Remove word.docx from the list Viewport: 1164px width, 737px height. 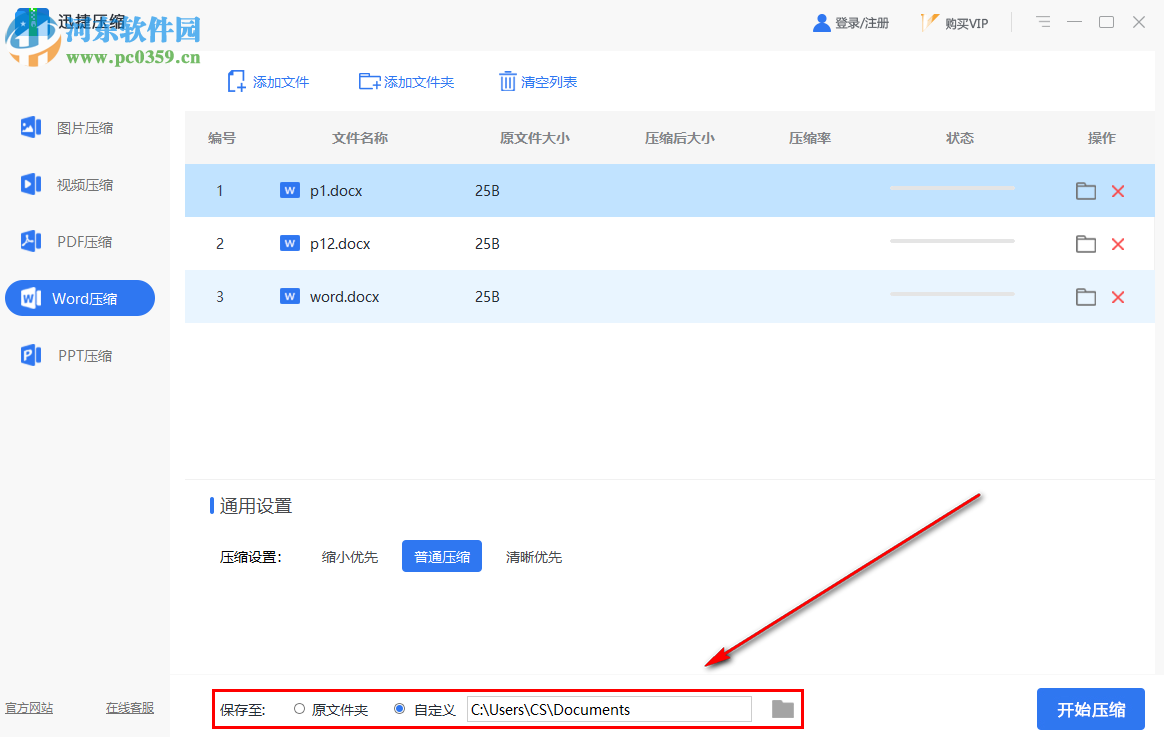[1118, 296]
